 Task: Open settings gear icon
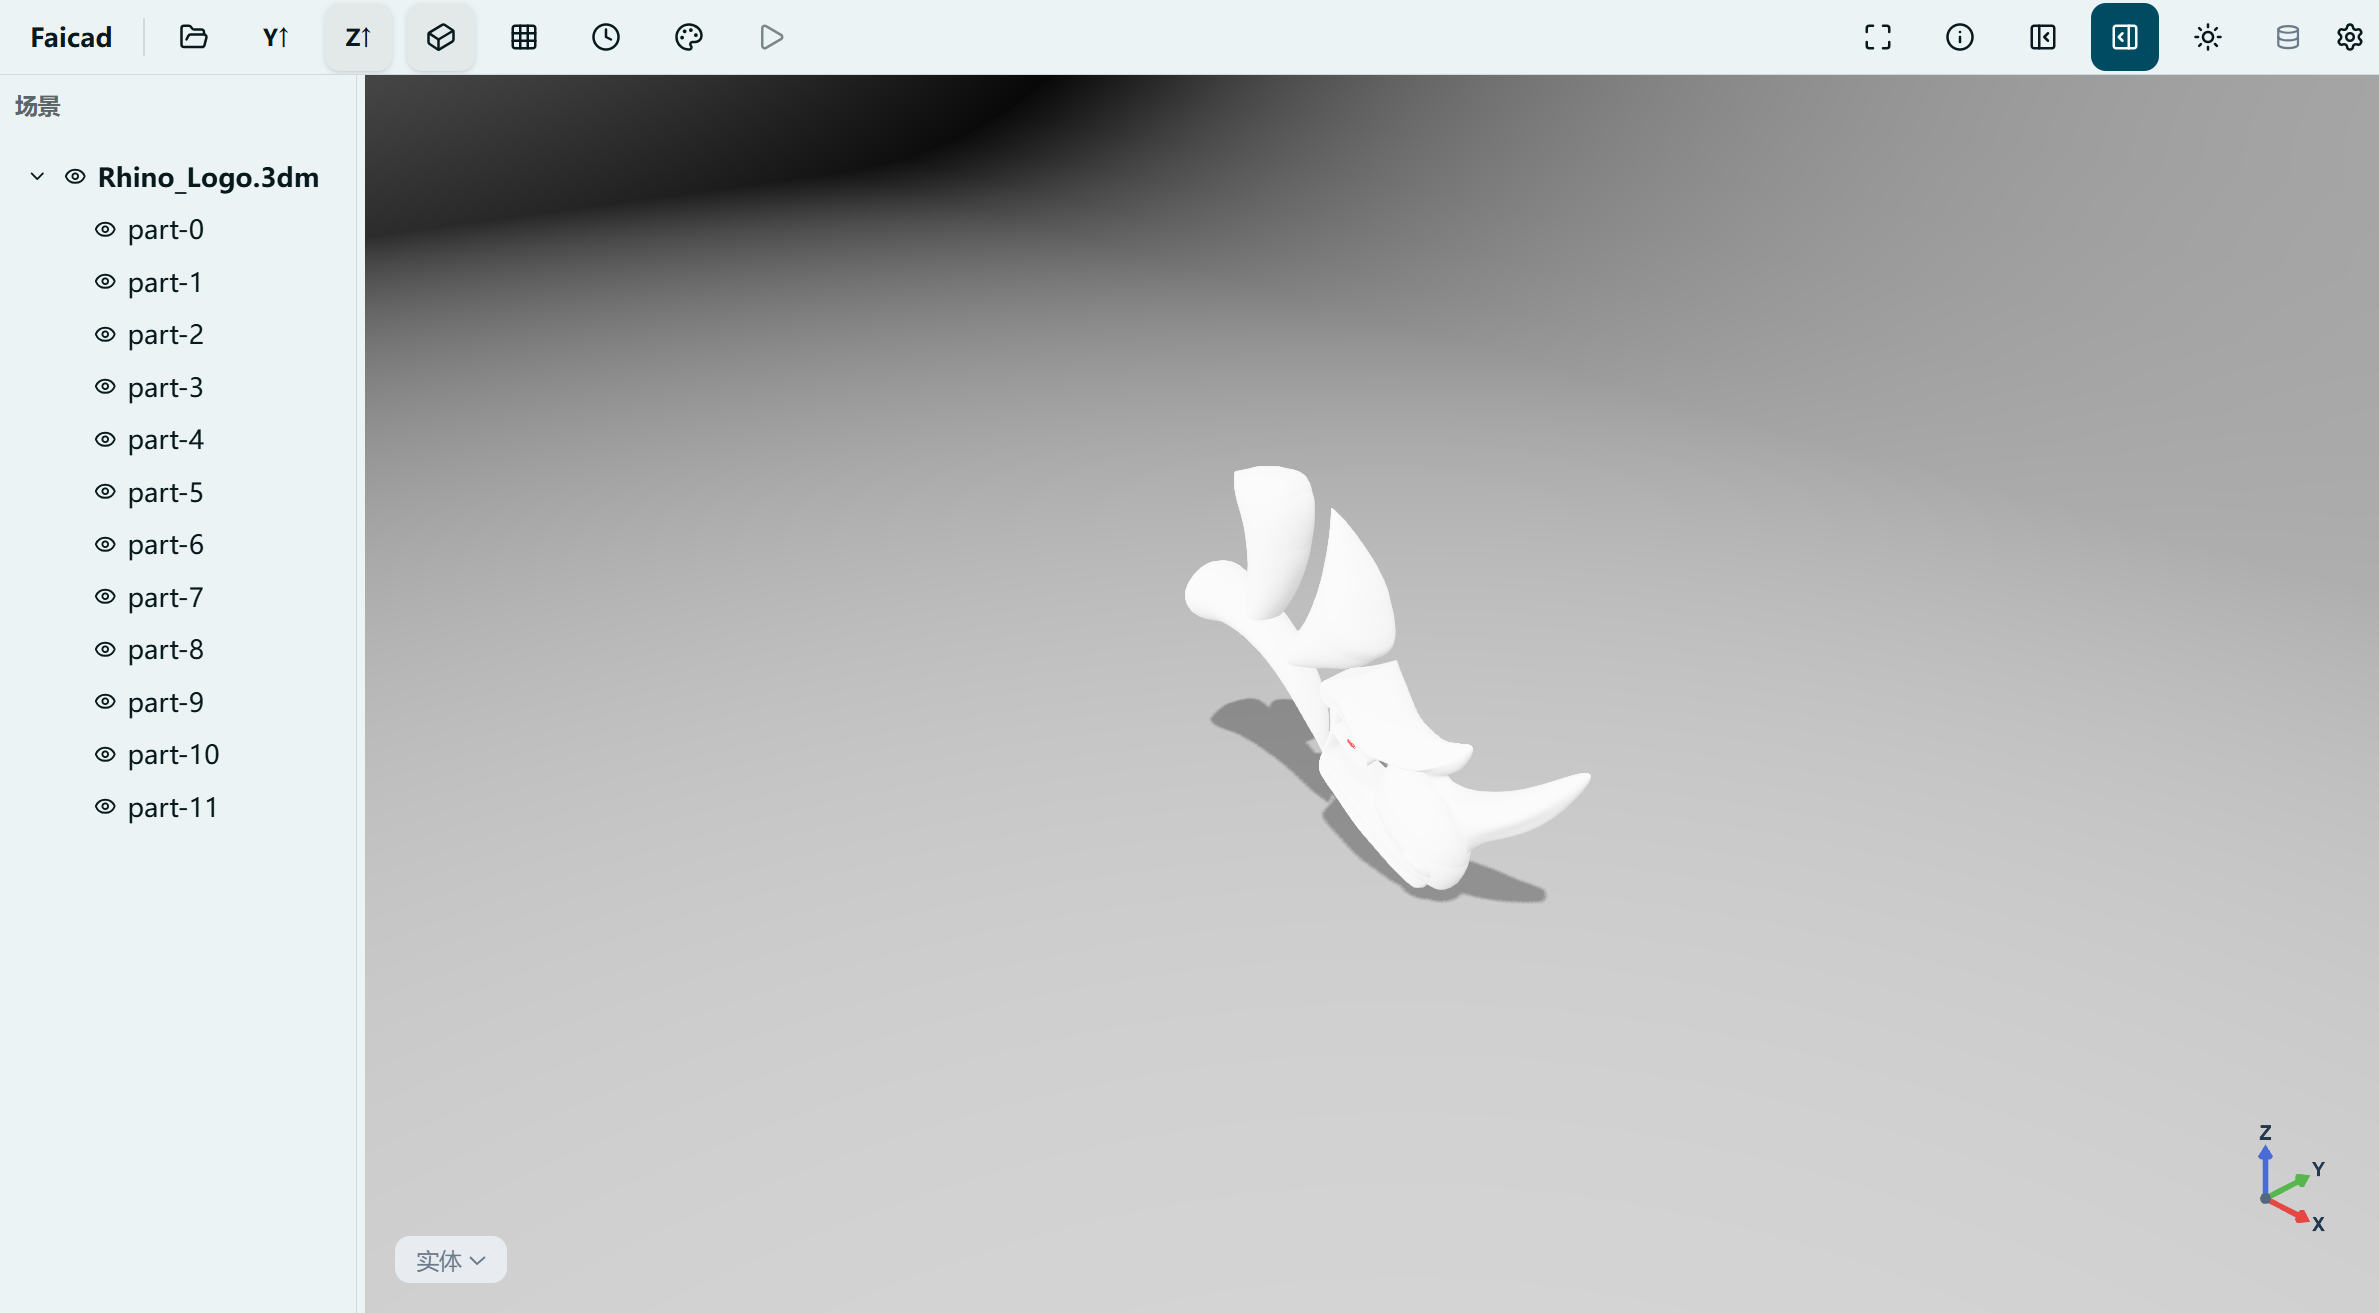click(x=2349, y=37)
